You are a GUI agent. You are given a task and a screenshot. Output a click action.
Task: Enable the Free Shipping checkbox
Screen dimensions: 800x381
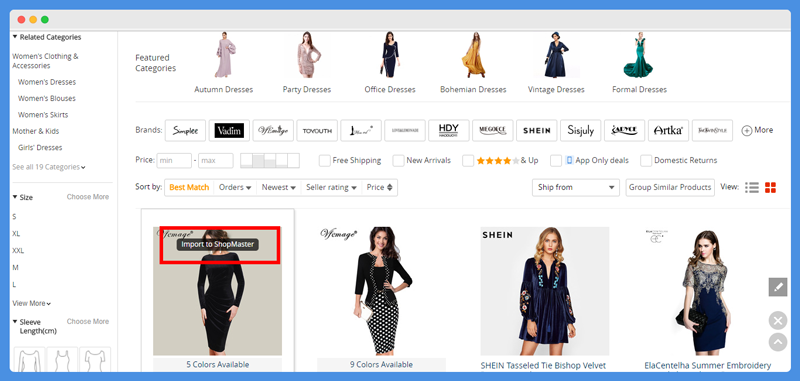324,161
